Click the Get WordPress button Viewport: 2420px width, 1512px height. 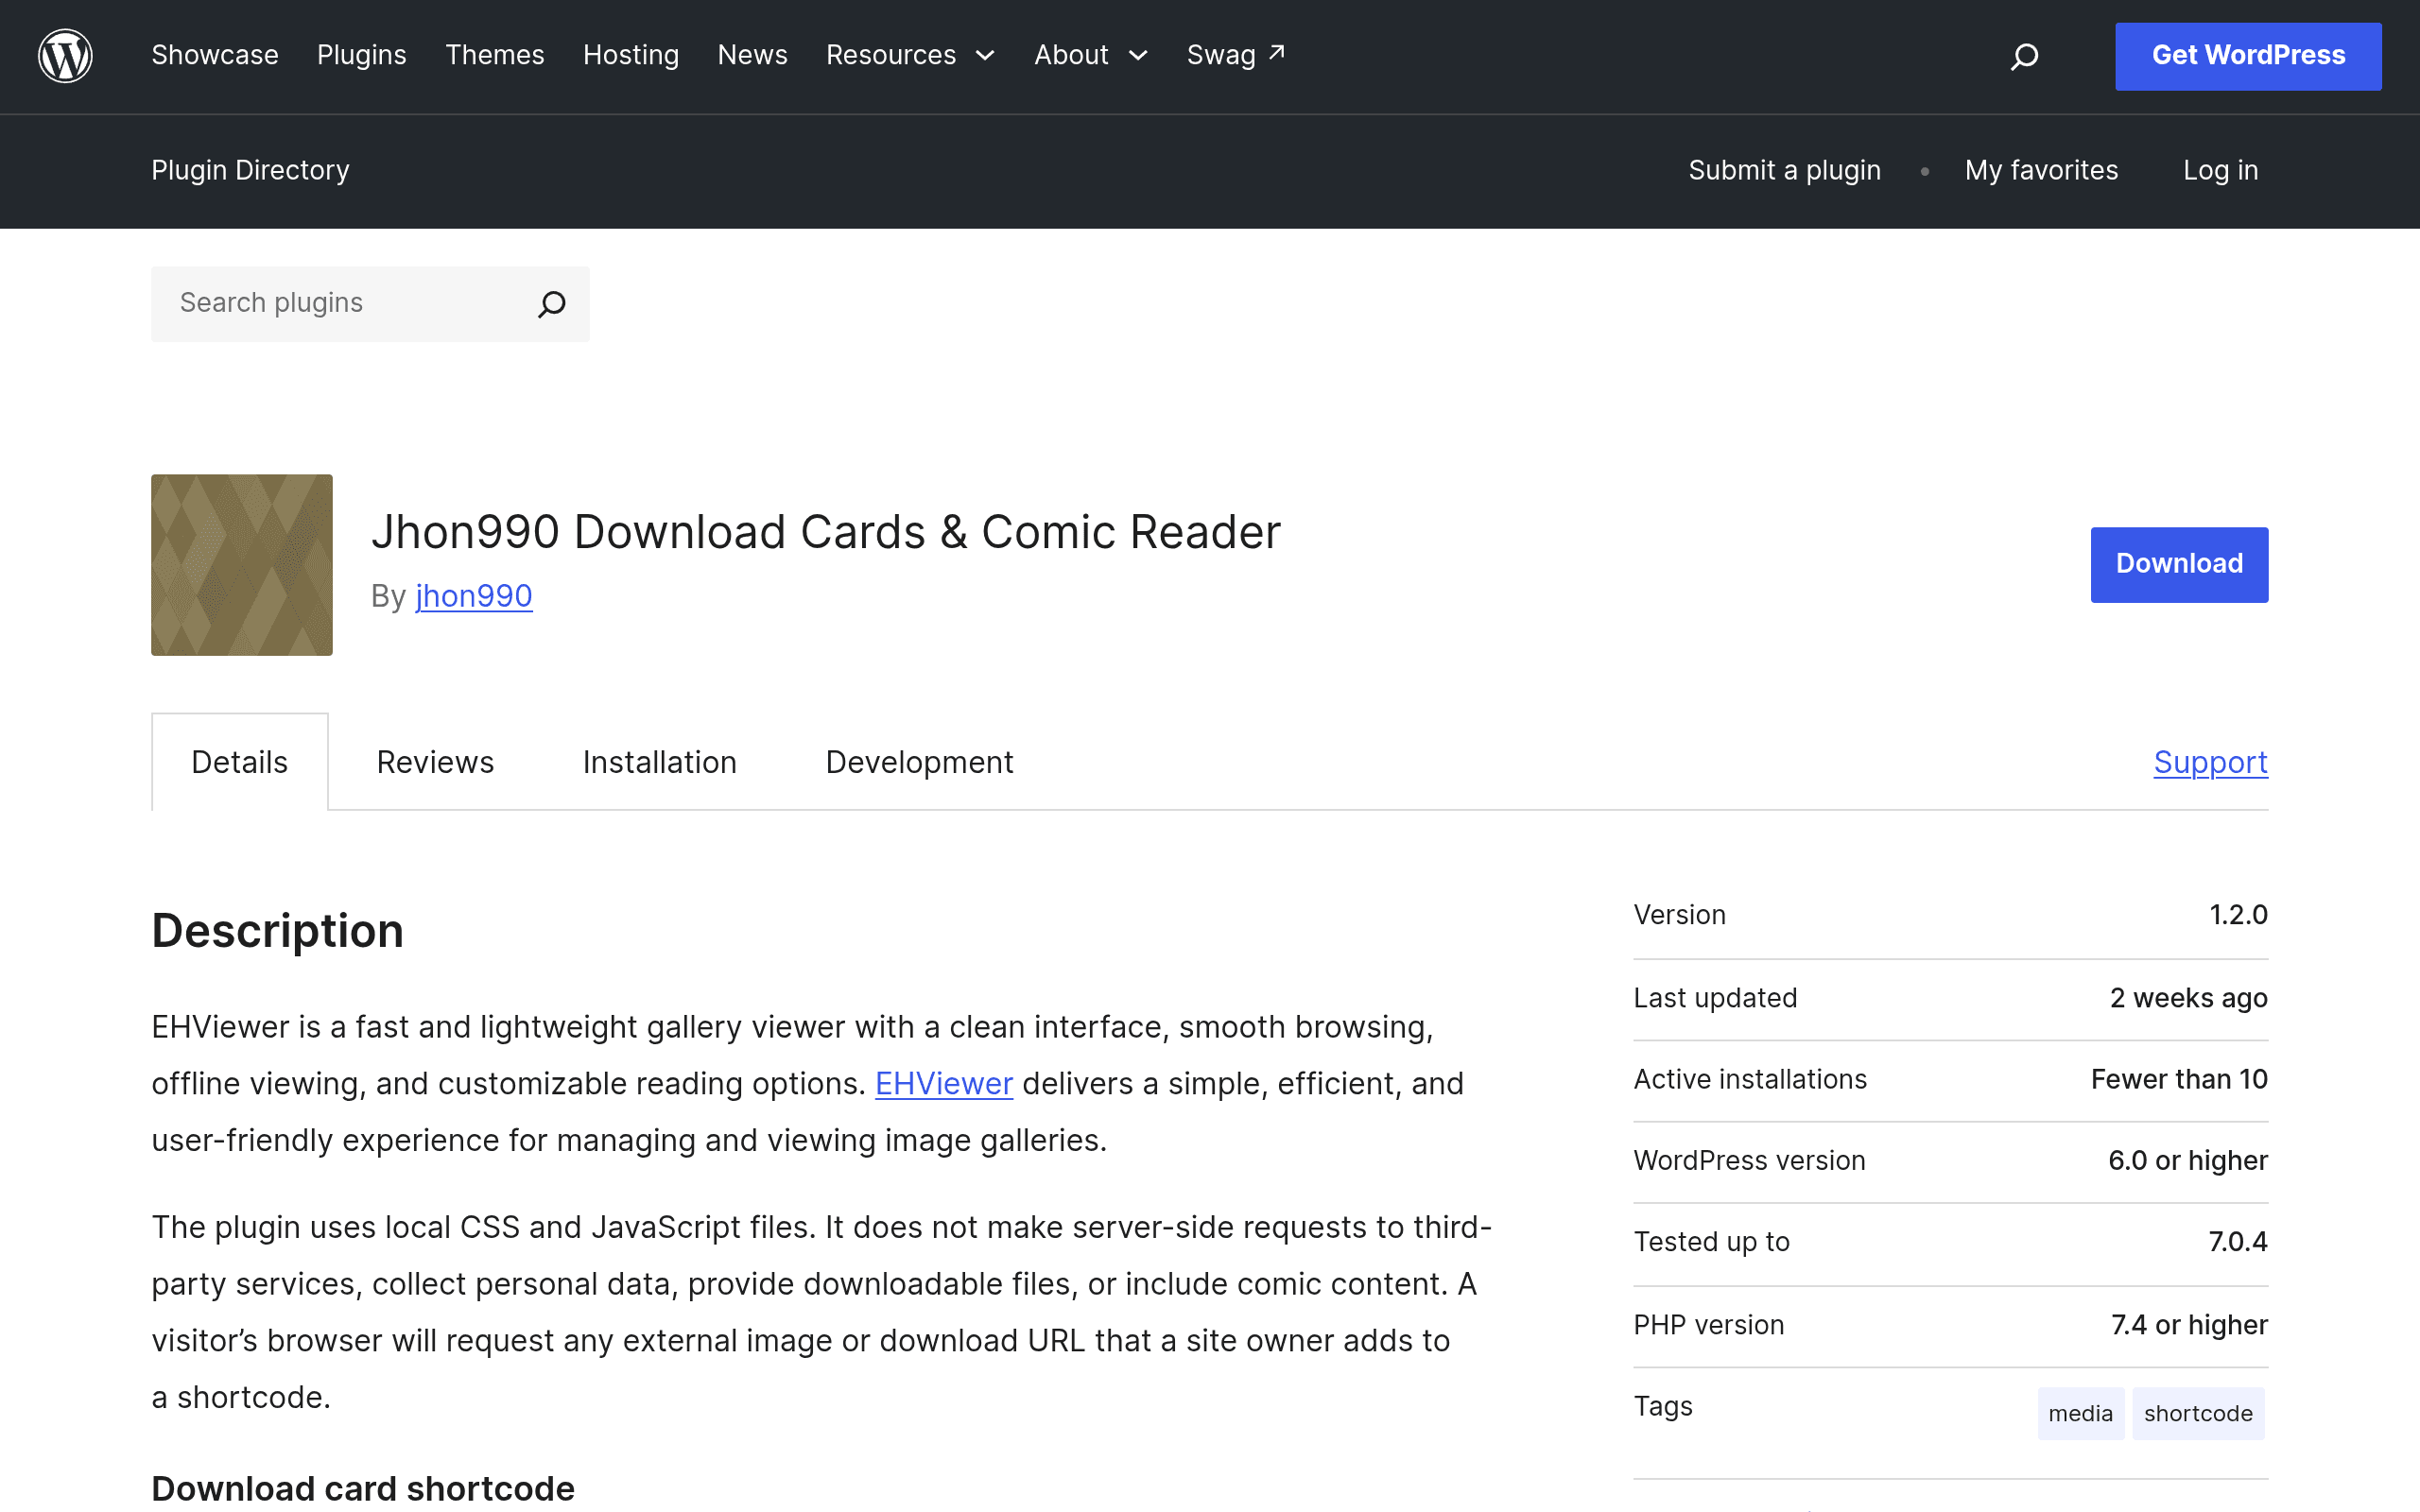[x=2248, y=56]
